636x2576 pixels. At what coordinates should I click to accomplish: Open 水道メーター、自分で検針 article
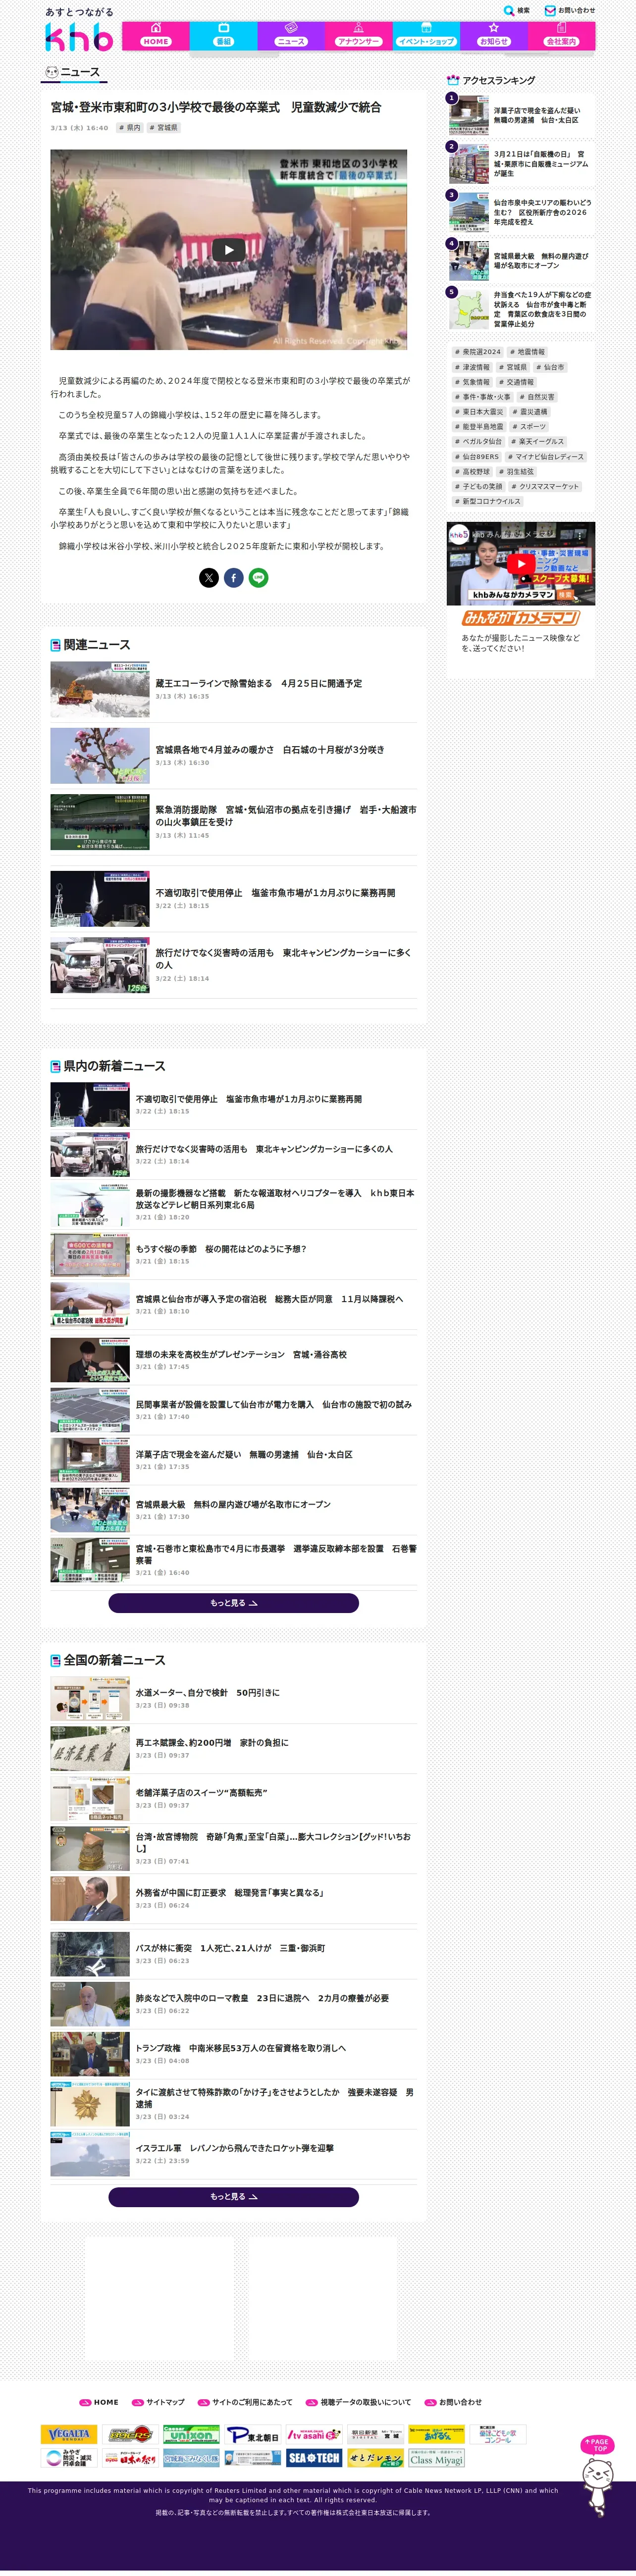pos(234,1698)
